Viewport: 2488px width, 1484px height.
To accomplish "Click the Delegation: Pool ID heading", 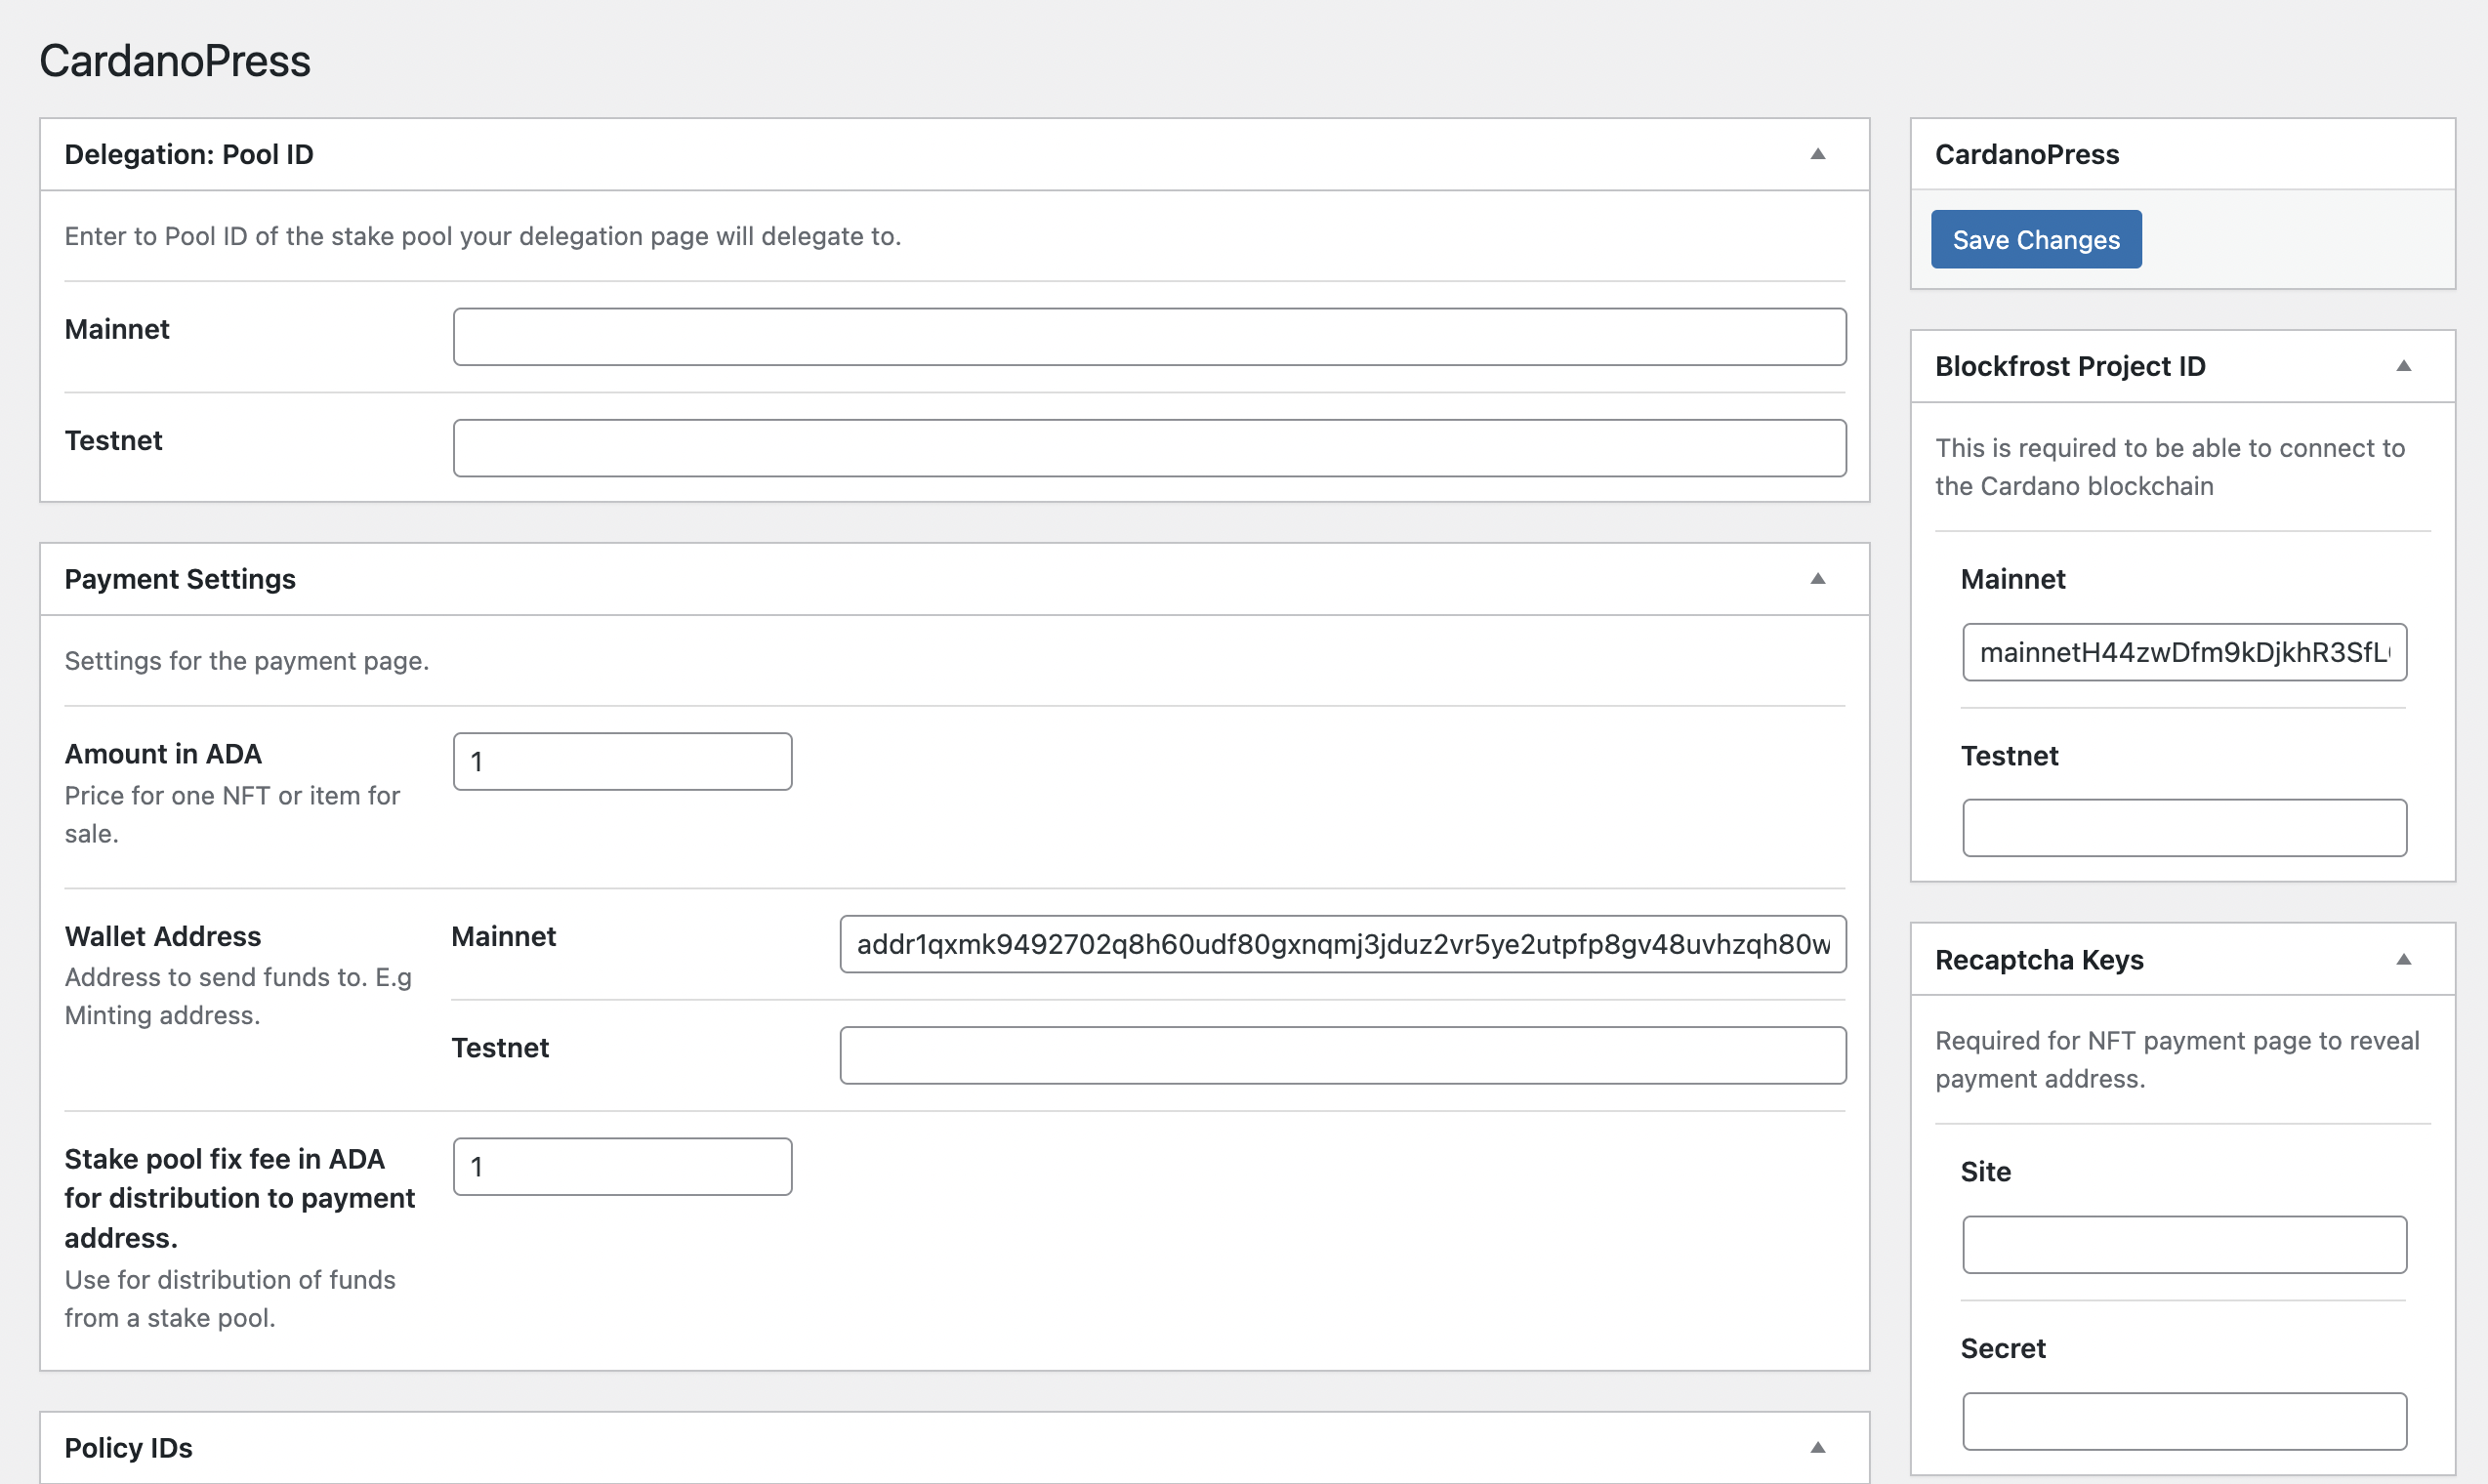I will pos(189,154).
